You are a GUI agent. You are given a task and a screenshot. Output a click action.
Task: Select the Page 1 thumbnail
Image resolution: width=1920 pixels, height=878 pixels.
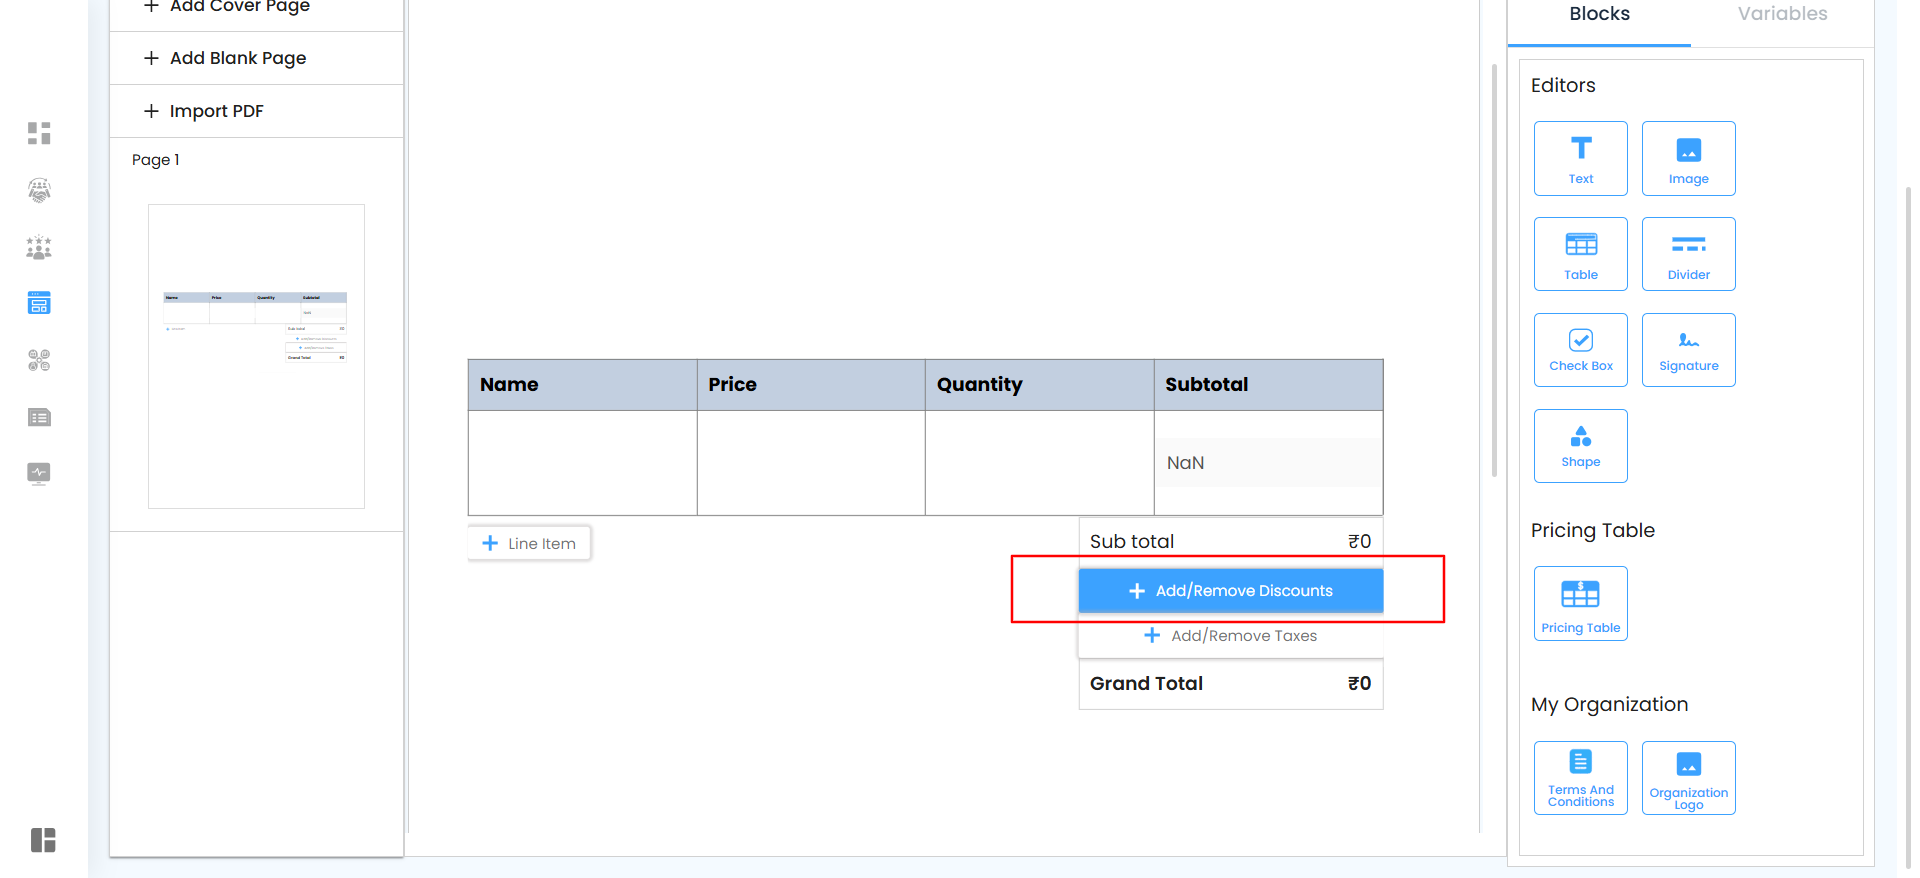coord(256,356)
